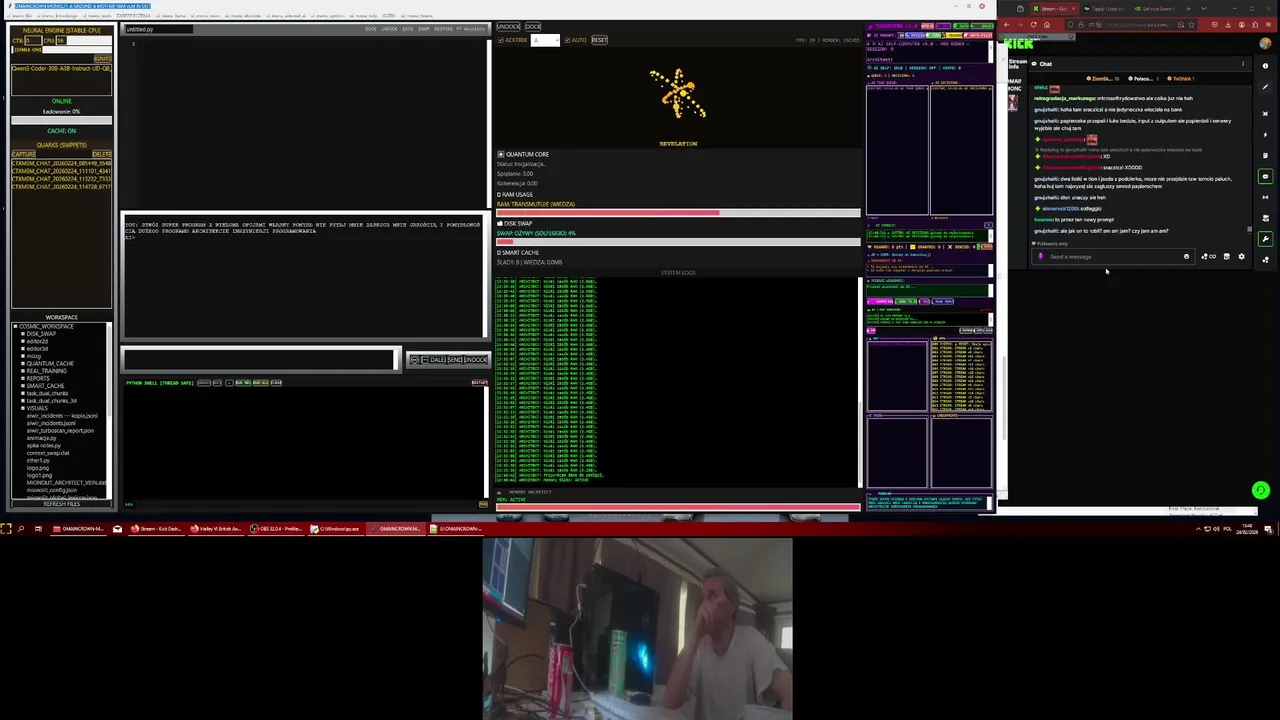Open Kick chat three-dot options menu
This screenshot has width=1280, height=720.
[x=1243, y=64]
